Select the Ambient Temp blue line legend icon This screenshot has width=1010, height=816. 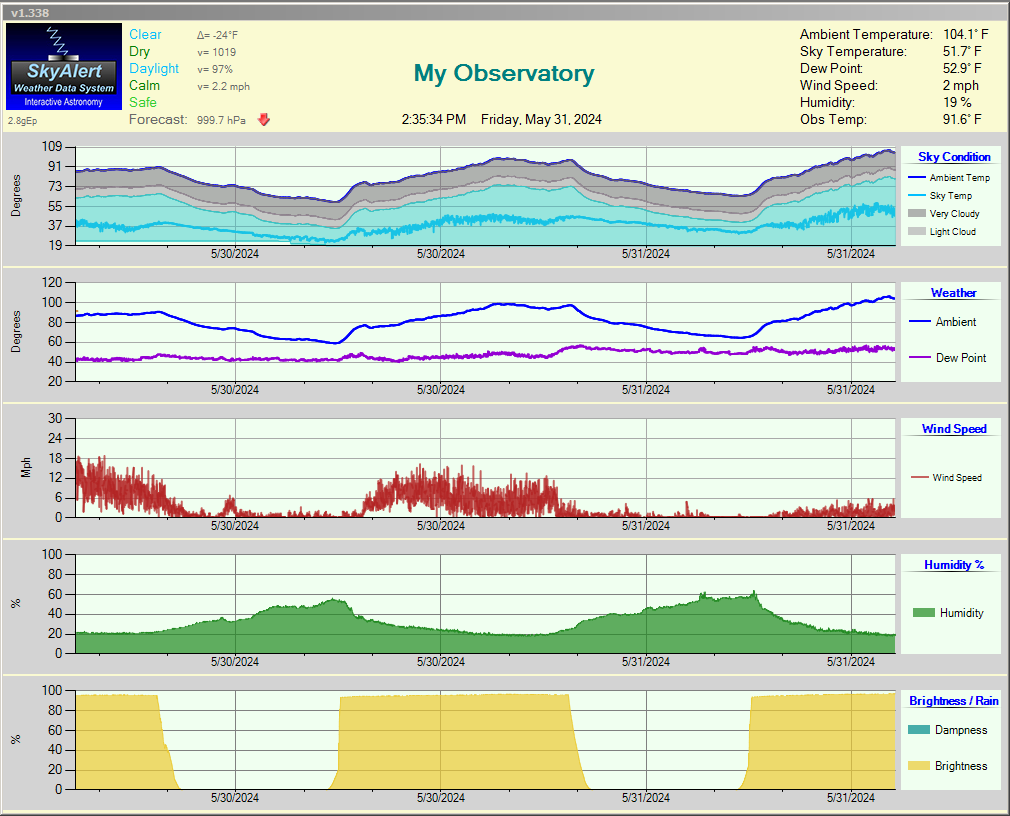point(918,177)
